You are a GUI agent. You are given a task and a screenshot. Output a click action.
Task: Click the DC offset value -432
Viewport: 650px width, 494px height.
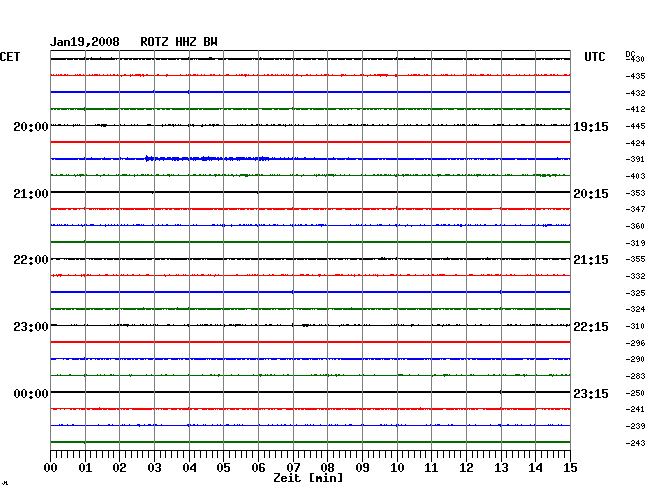tap(635, 93)
